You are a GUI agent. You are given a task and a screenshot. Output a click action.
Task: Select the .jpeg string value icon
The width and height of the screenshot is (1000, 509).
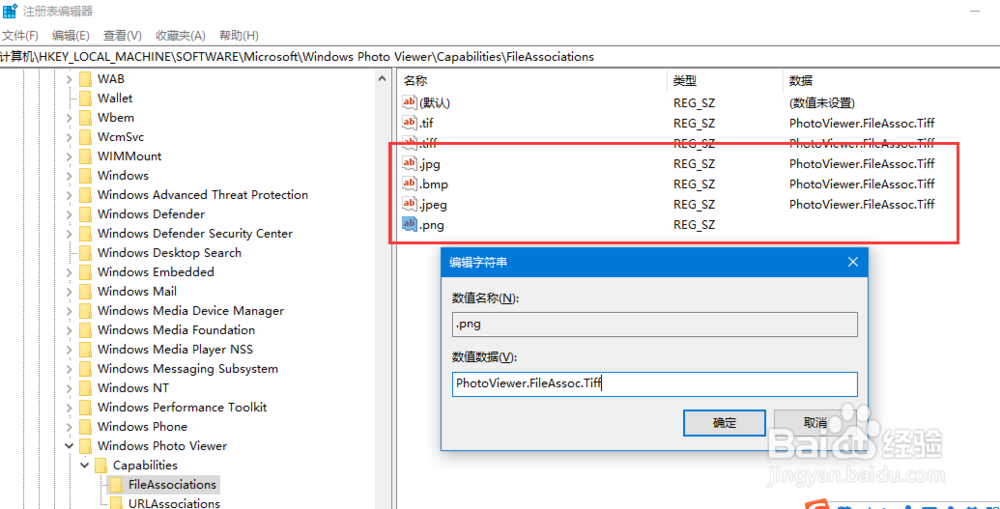409,205
